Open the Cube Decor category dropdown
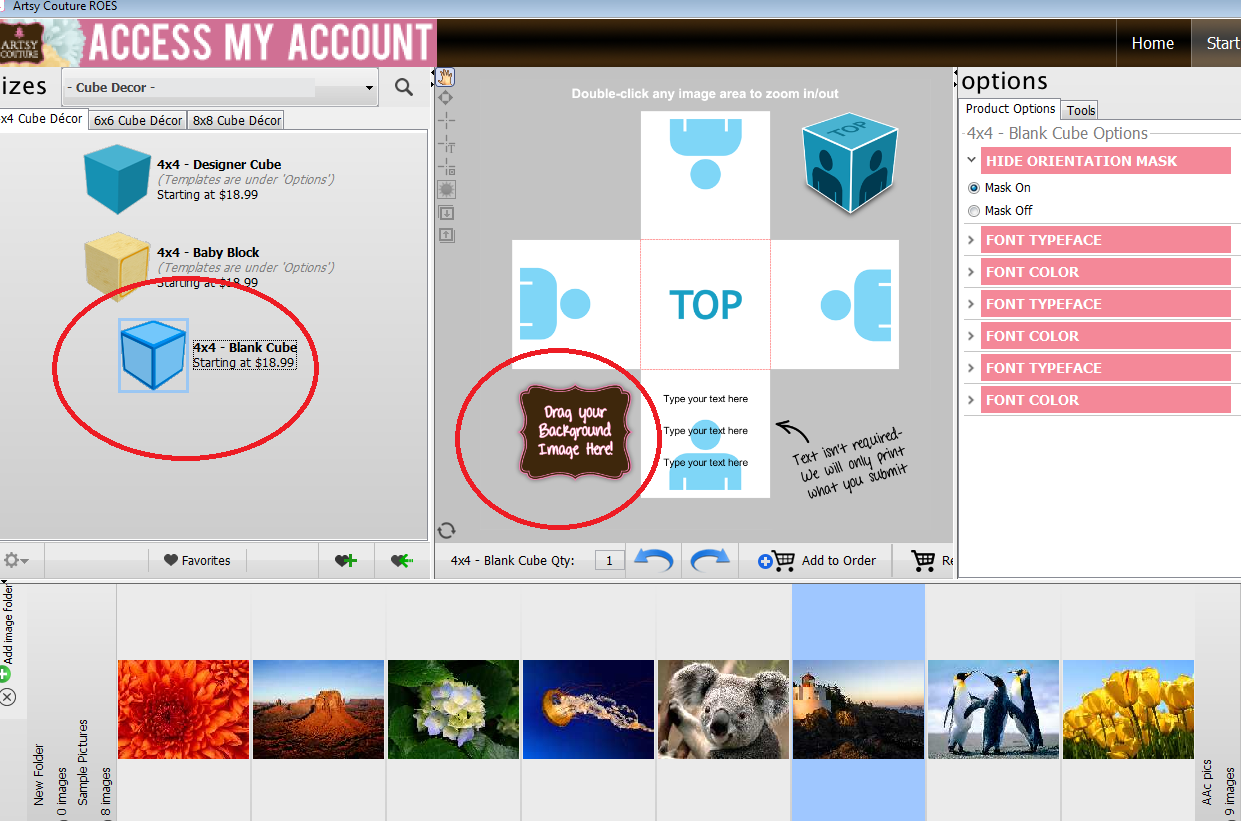 (x=220, y=88)
